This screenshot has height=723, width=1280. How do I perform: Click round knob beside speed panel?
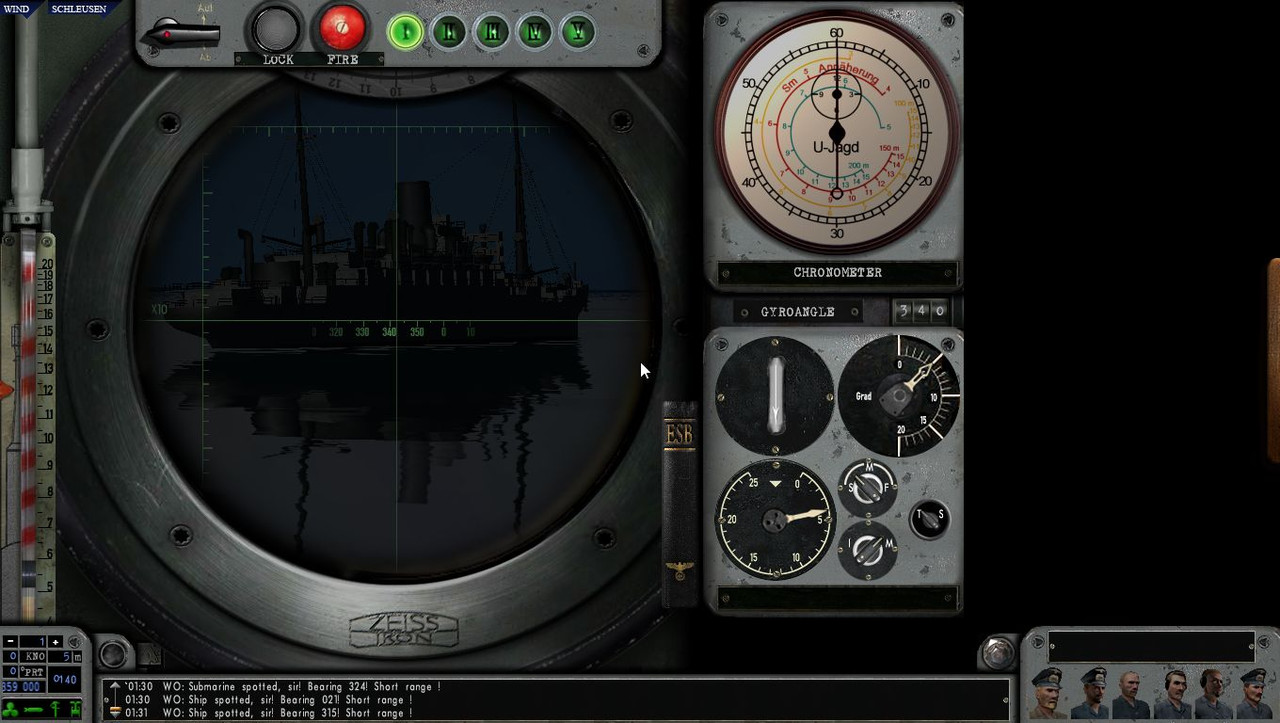click(112, 654)
